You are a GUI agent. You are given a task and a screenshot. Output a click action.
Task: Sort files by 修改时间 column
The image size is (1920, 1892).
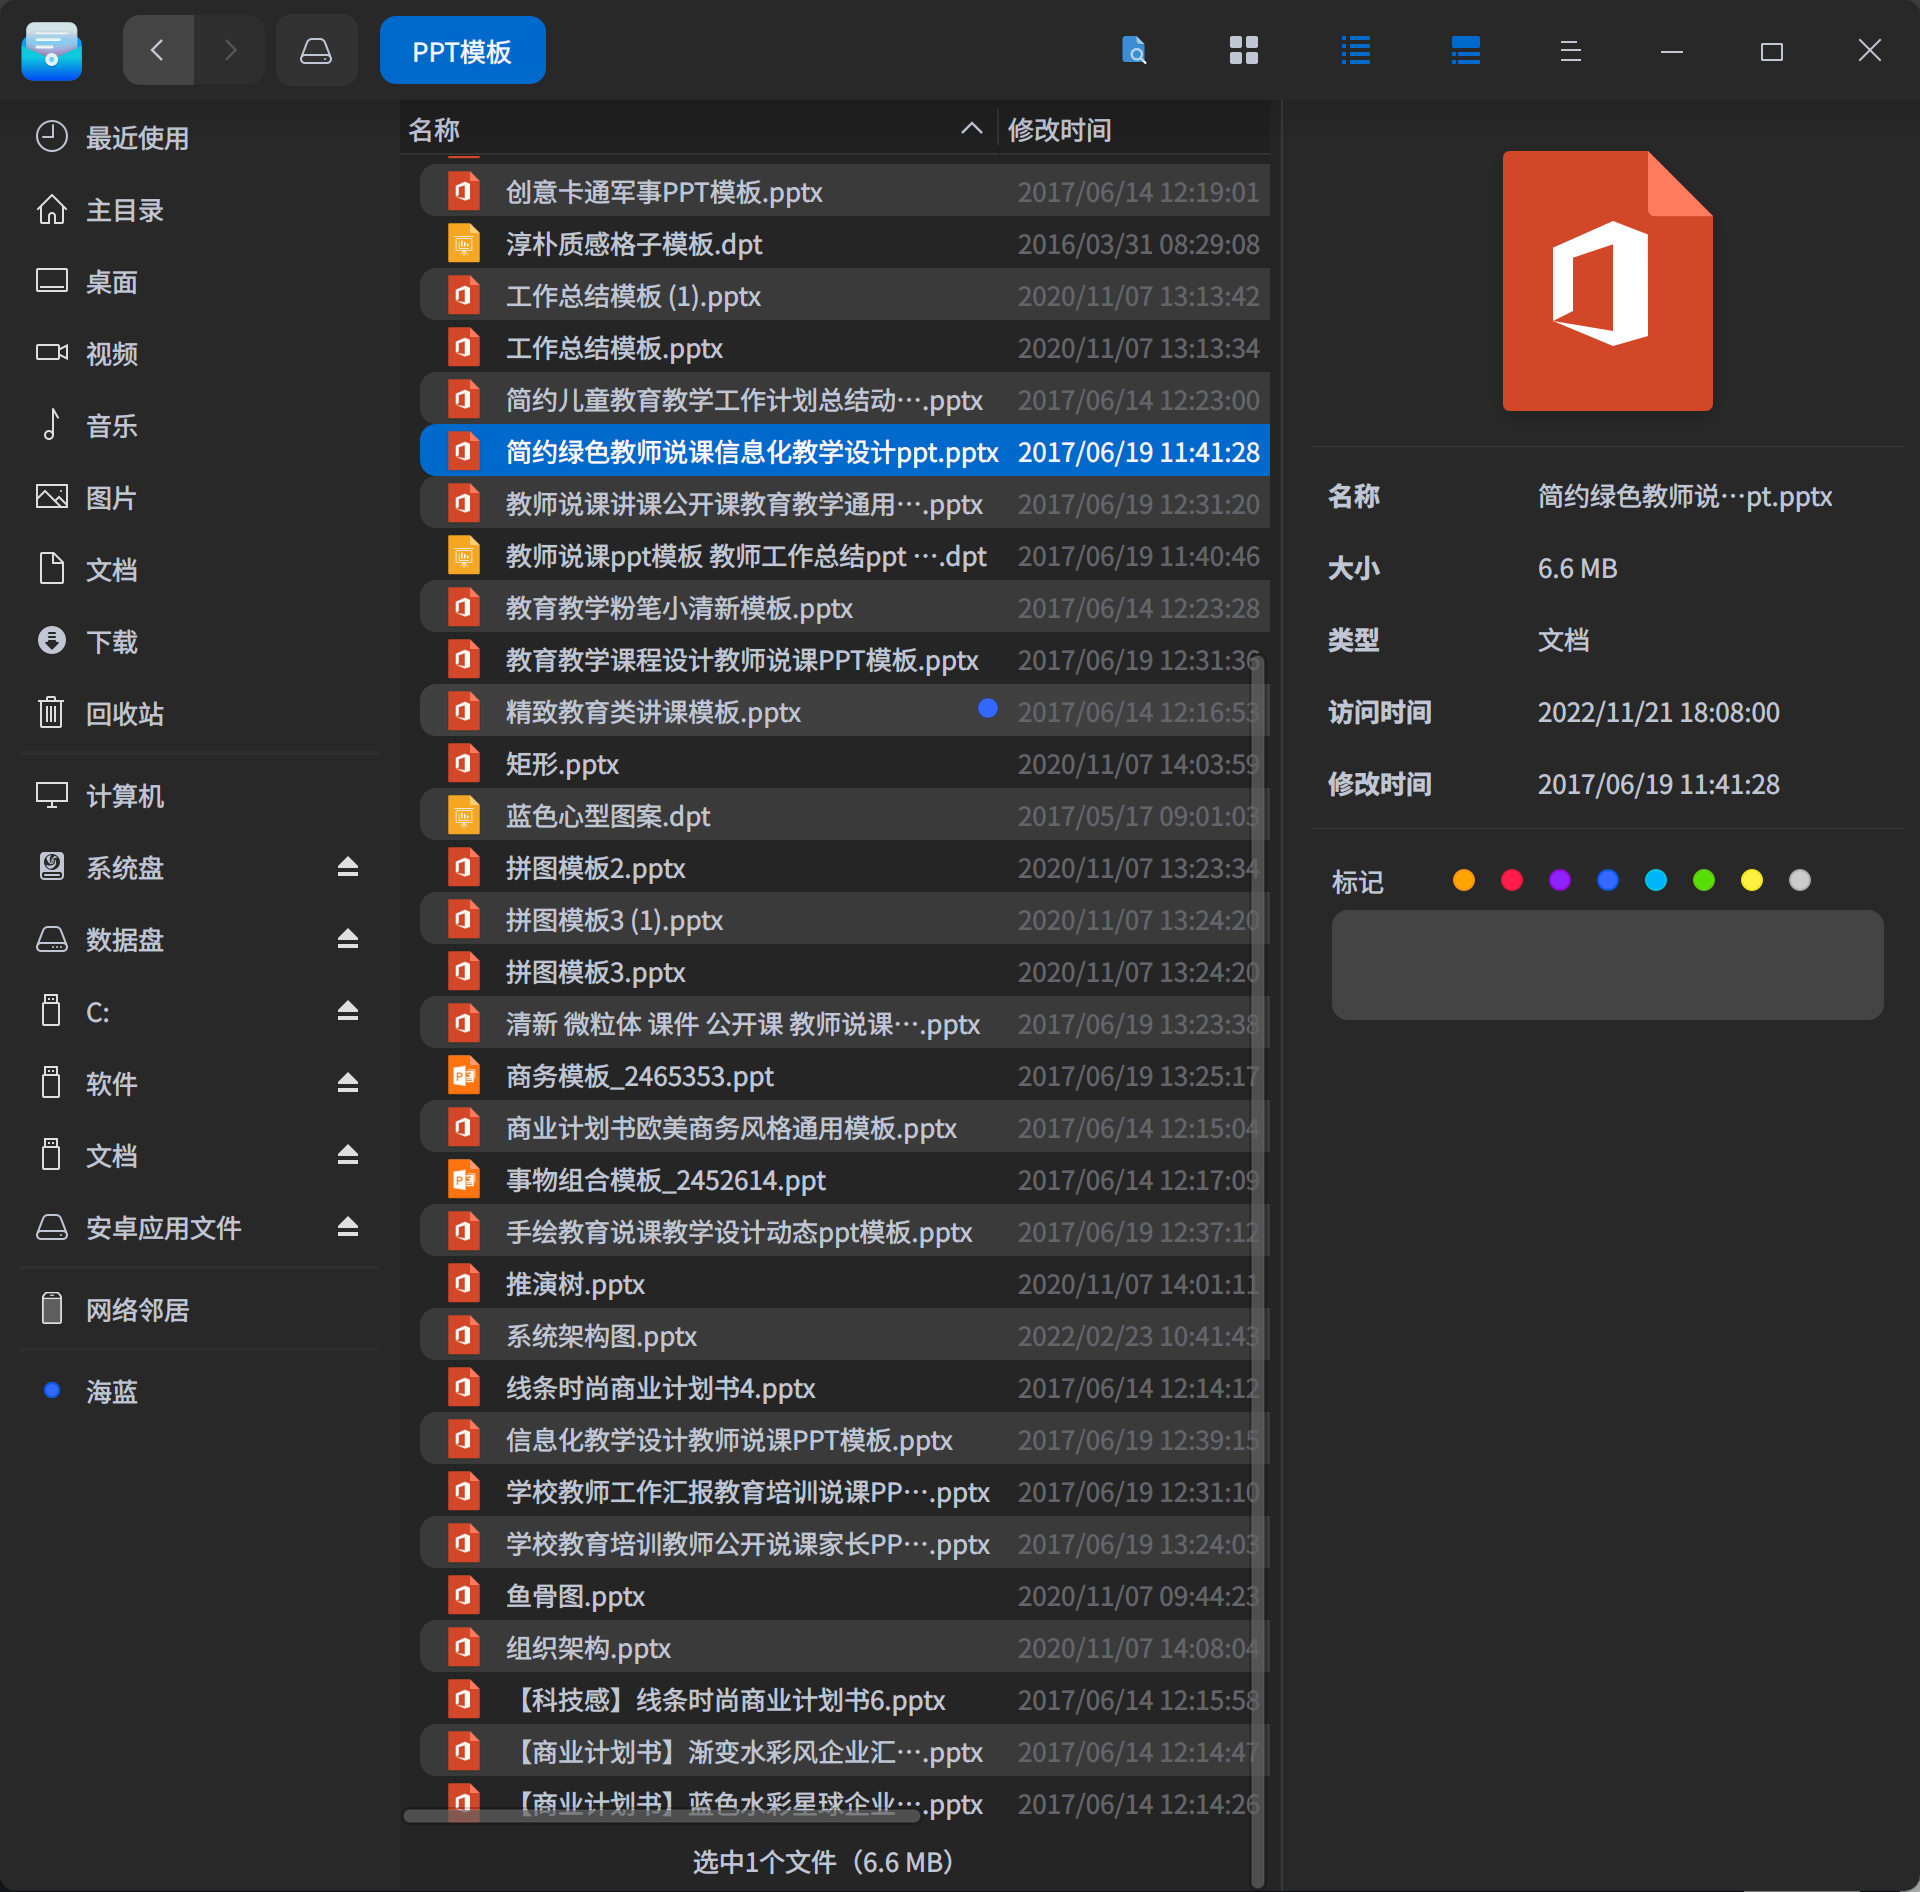pyautogui.click(x=1060, y=128)
